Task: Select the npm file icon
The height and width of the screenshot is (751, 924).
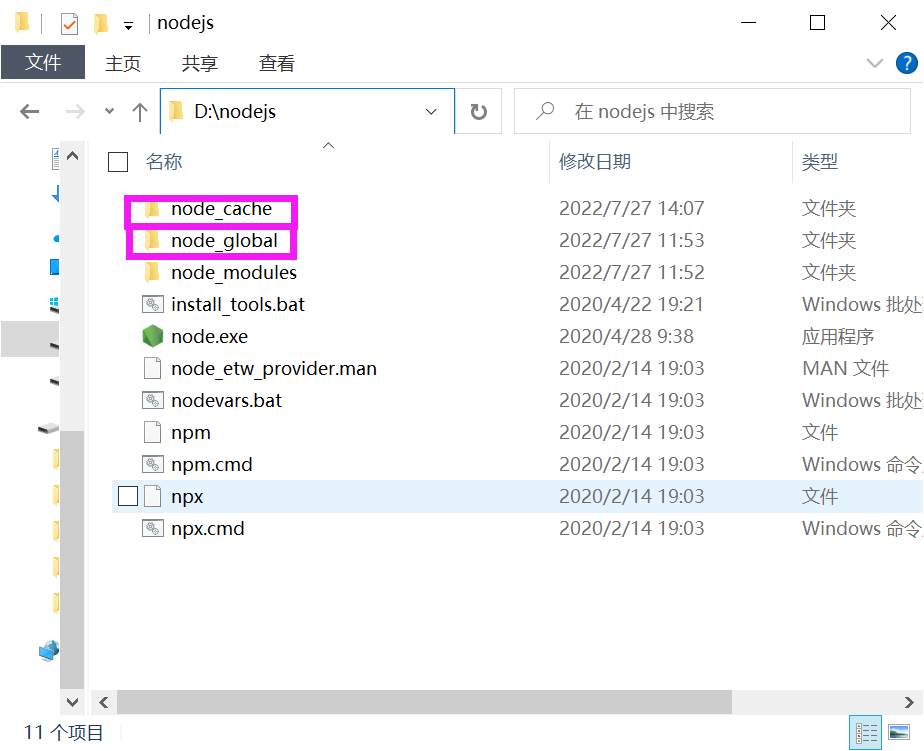Action: [153, 432]
